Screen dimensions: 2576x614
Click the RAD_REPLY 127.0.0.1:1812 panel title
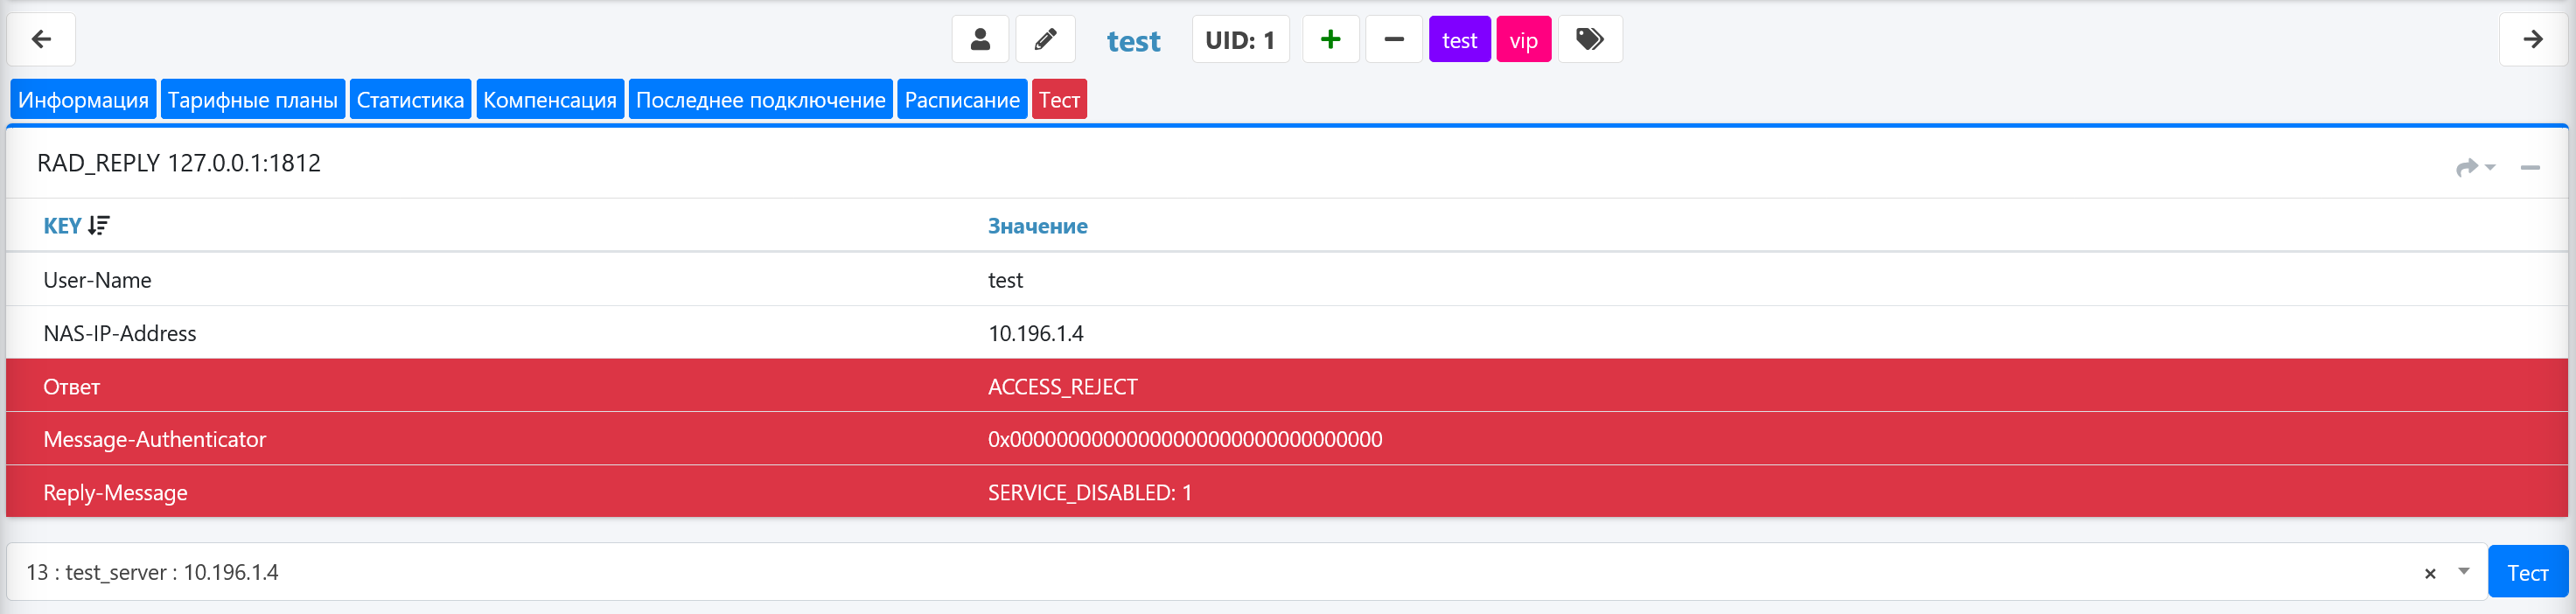click(x=178, y=163)
